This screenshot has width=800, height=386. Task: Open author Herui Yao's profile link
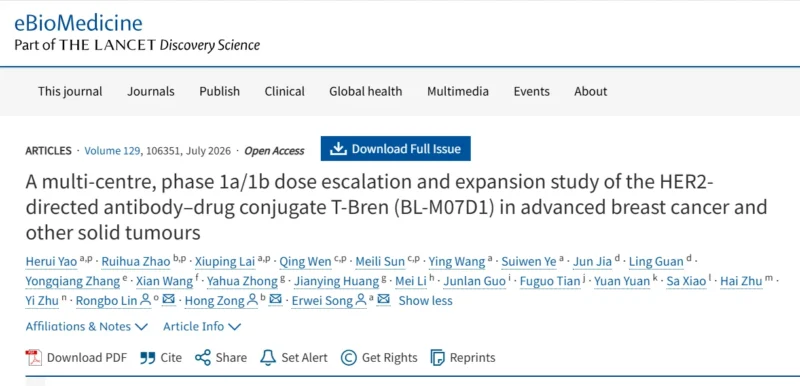click(x=51, y=262)
